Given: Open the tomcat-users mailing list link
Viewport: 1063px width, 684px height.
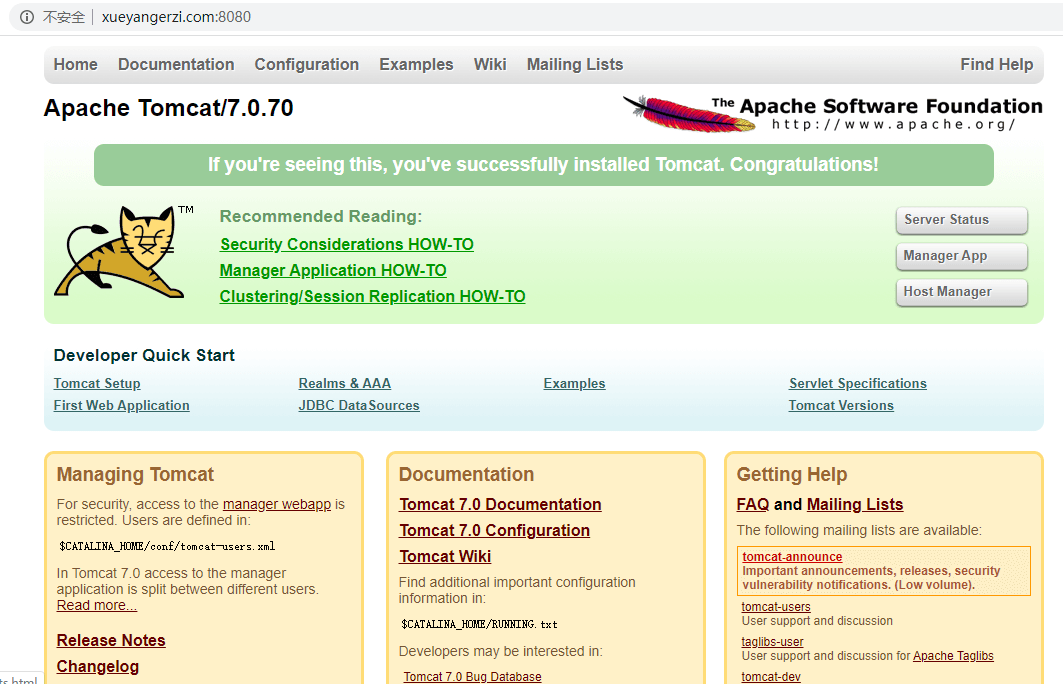Looking at the screenshot, I should (x=776, y=607).
